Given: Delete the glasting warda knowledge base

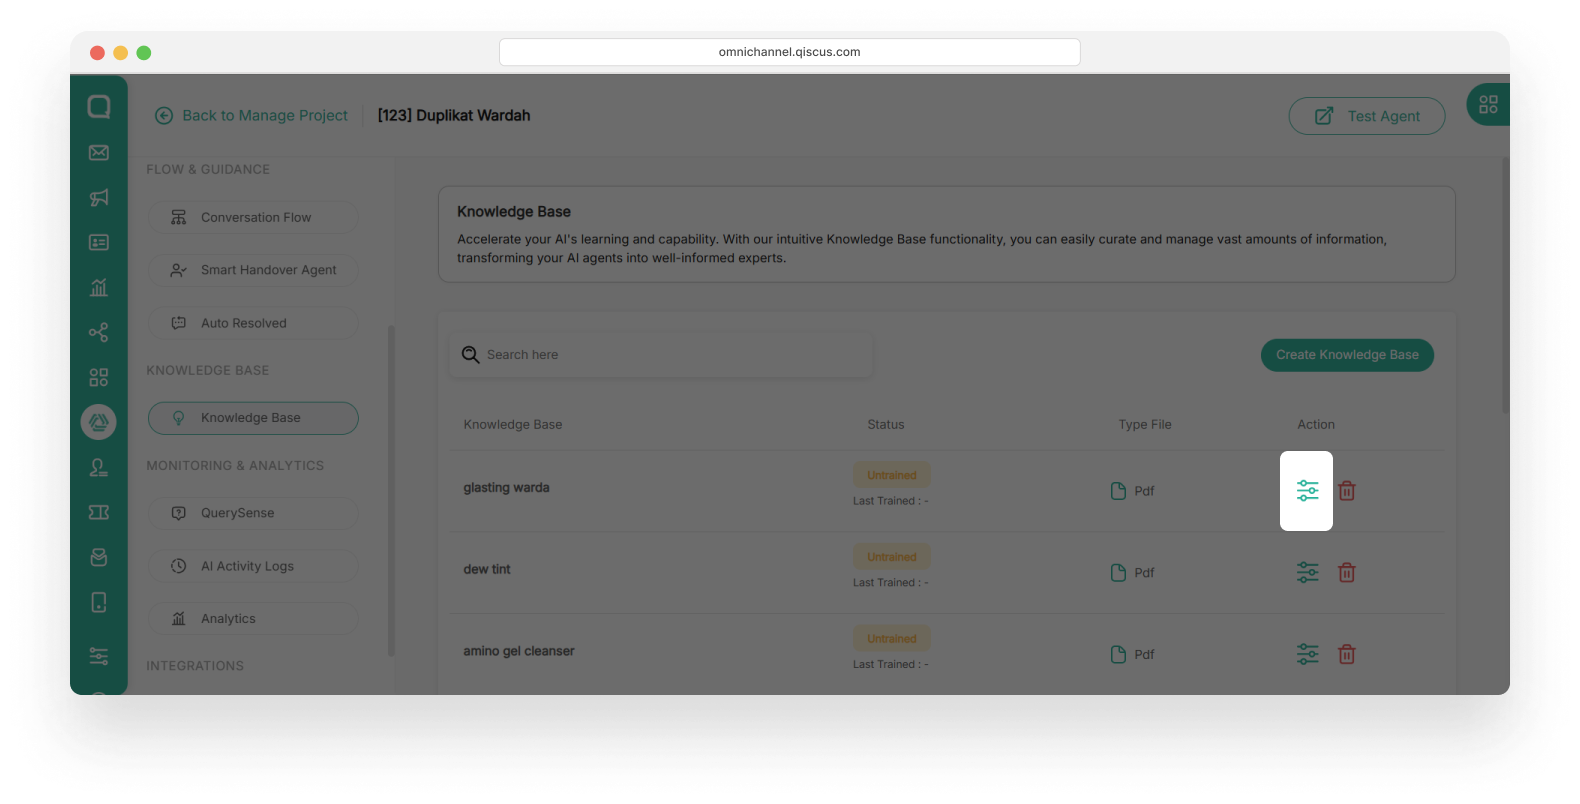Looking at the screenshot, I should (x=1347, y=491).
